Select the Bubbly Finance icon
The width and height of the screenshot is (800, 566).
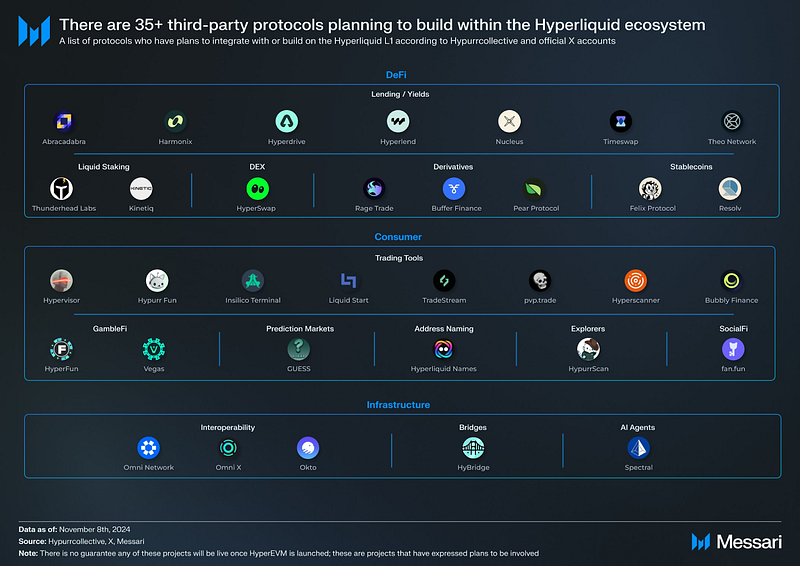pos(731,281)
